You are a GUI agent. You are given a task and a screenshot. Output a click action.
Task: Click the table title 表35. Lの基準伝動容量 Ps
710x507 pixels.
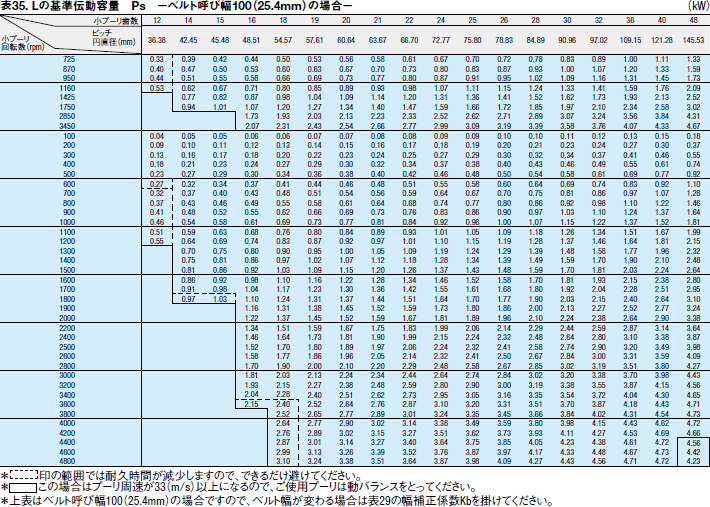tap(73, 6)
